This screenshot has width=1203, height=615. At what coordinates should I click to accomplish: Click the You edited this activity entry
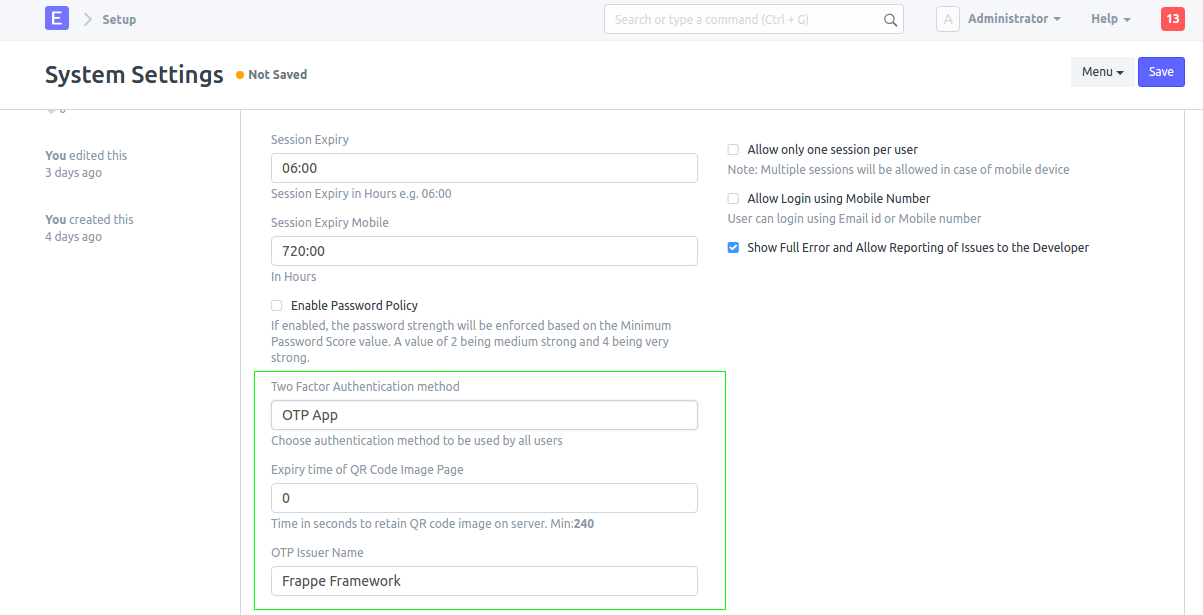coord(86,155)
